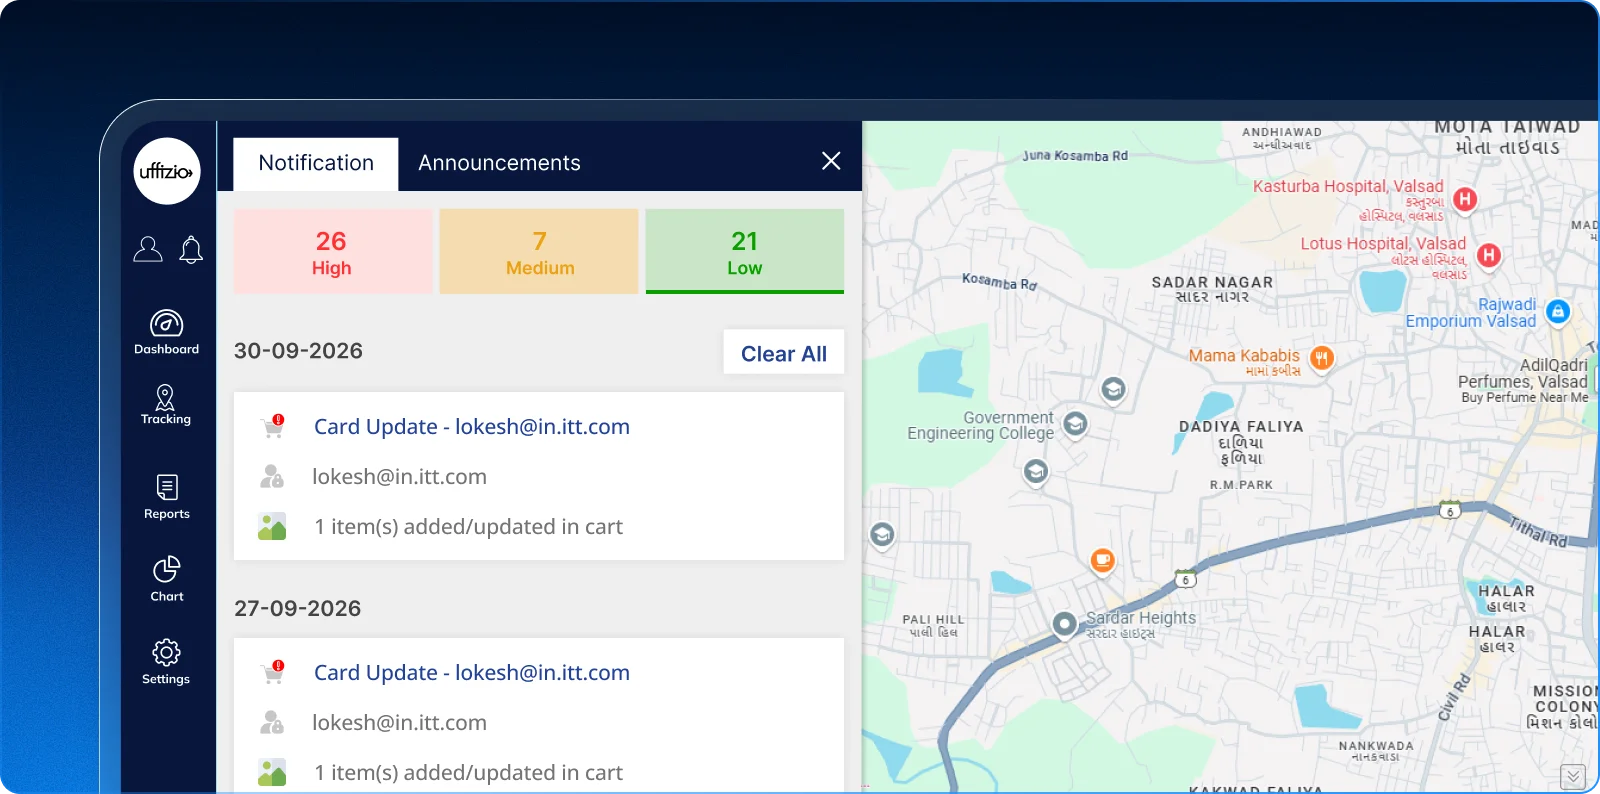Click the DADIYA FALIYA map label

(1241, 442)
